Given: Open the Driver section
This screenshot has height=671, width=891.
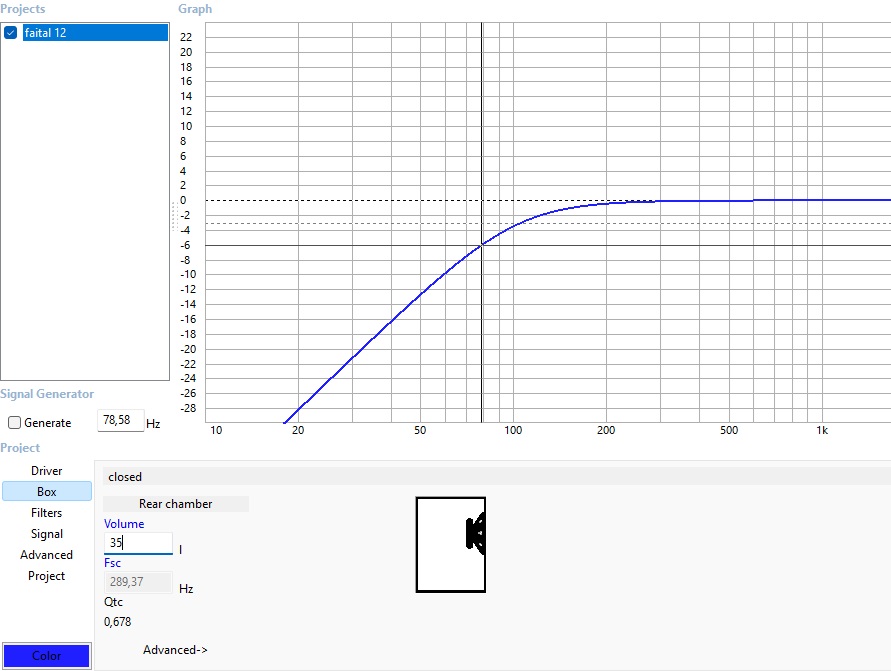Looking at the screenshot, I should point(47,471).
